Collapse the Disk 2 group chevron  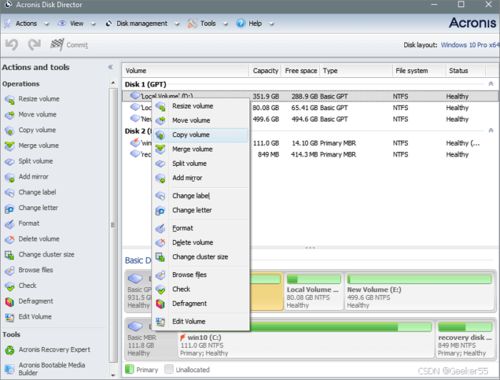click(491, 130)
